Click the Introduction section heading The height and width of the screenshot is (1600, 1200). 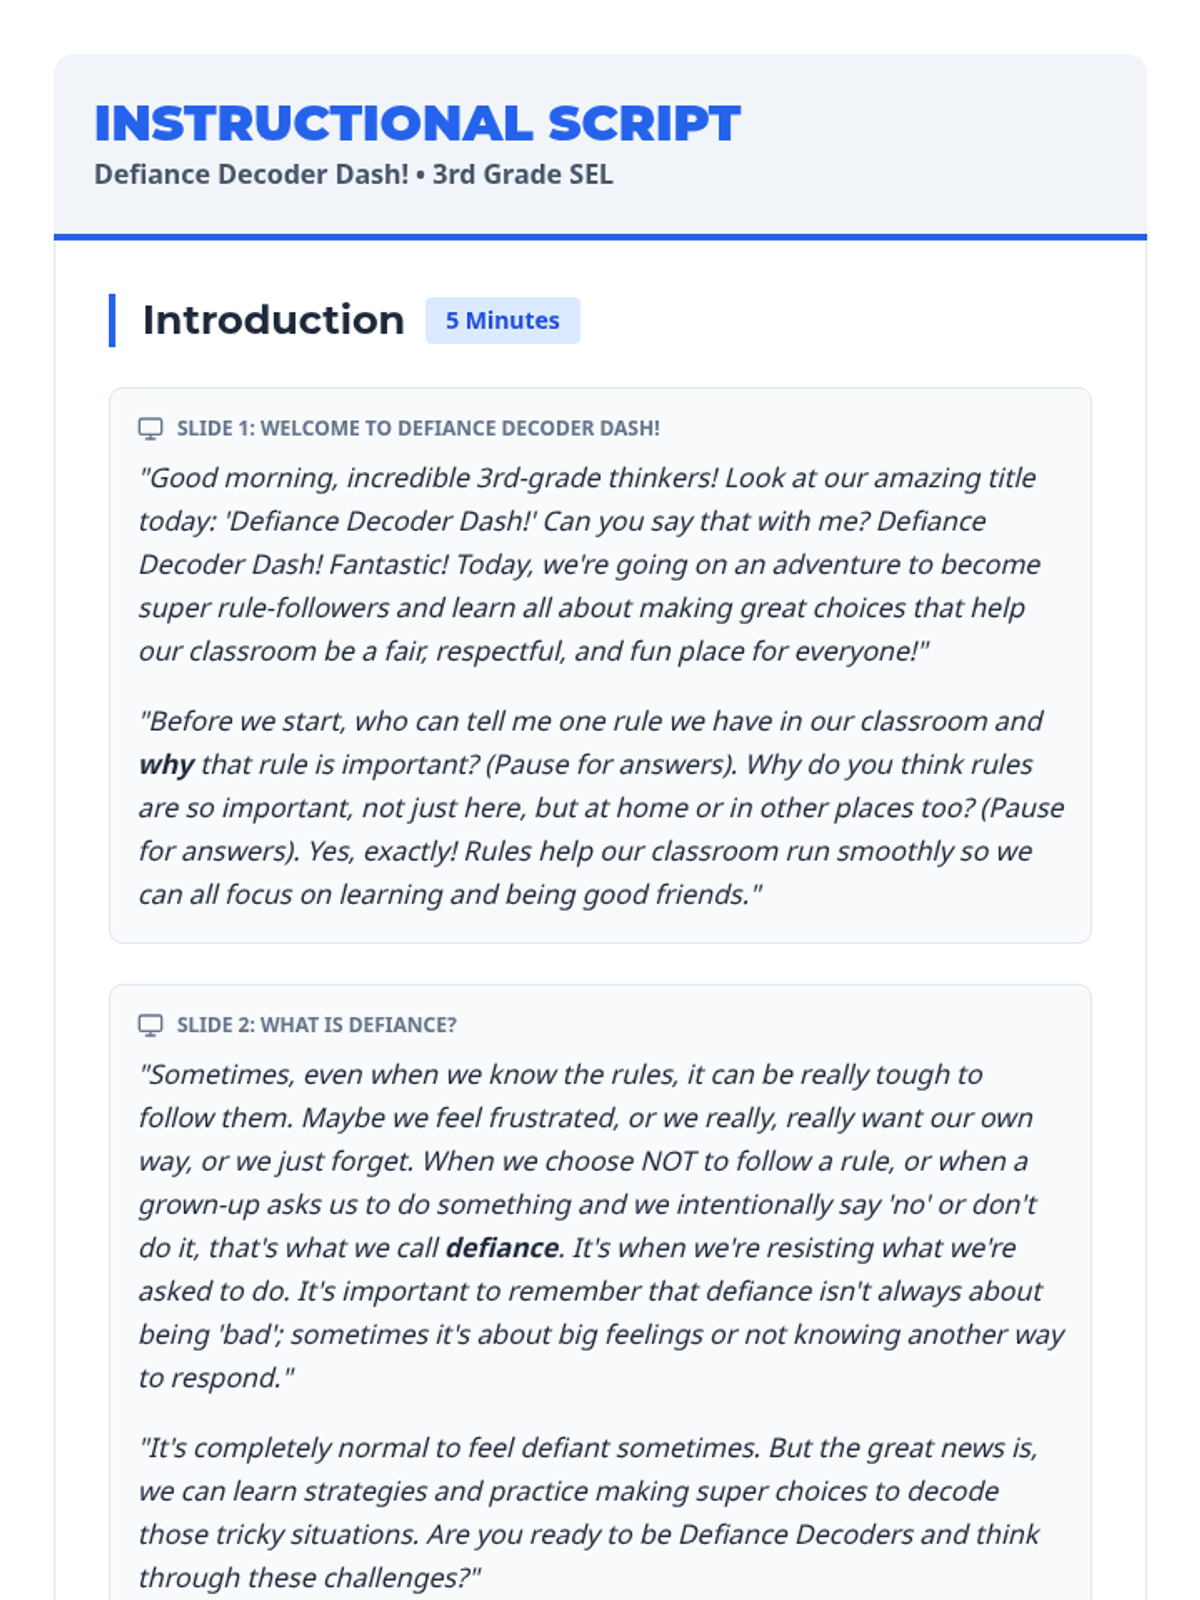[x=273, y=320]
